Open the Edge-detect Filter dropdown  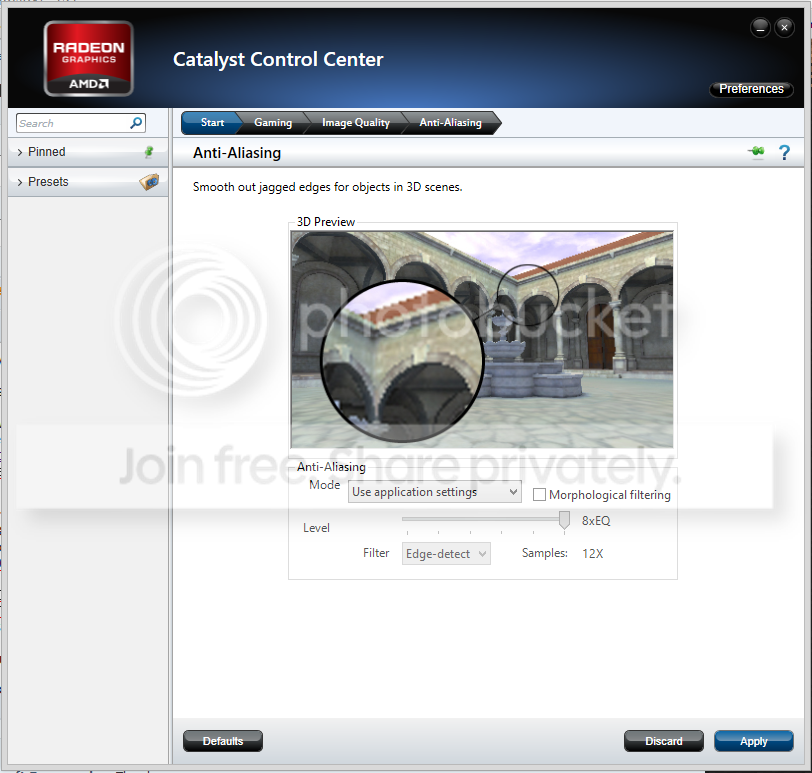click(446, 553)
